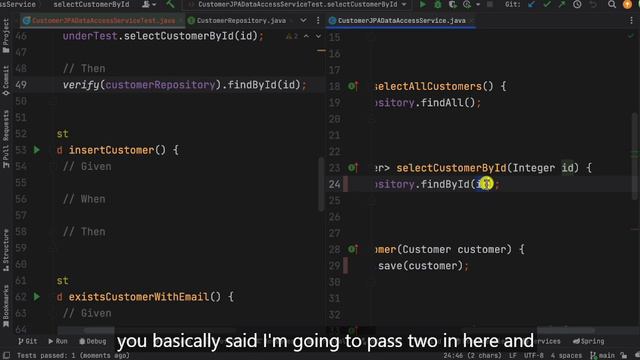The width and height of the screenshot is (640, 360).
Task: Push commits with Git arrow icon
Action: coord(562,4)
